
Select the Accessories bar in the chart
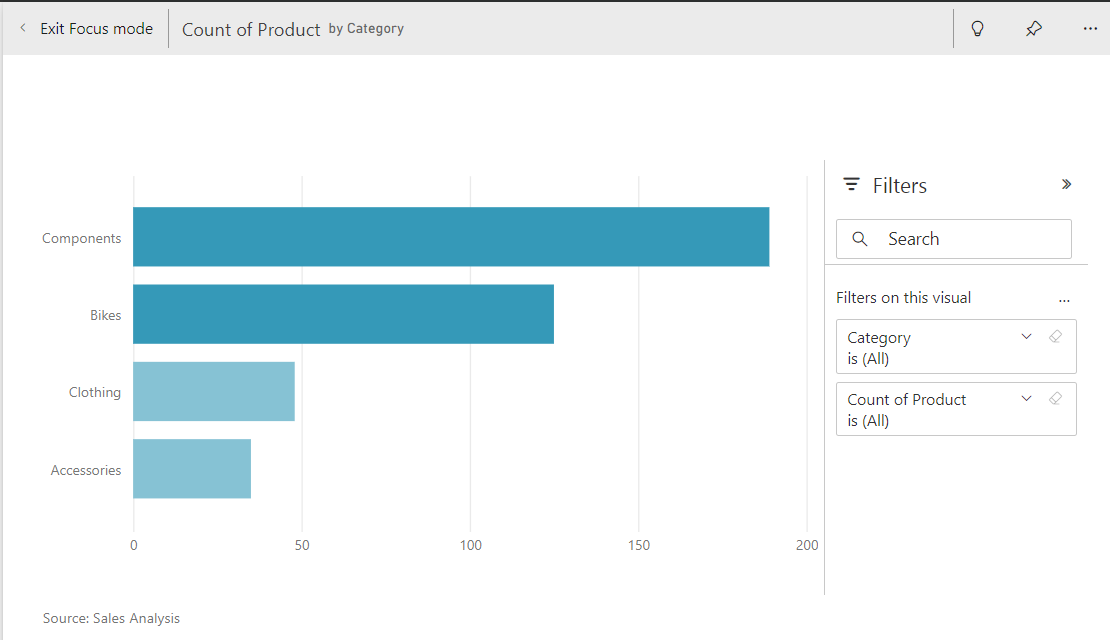(x=192, y=469)
